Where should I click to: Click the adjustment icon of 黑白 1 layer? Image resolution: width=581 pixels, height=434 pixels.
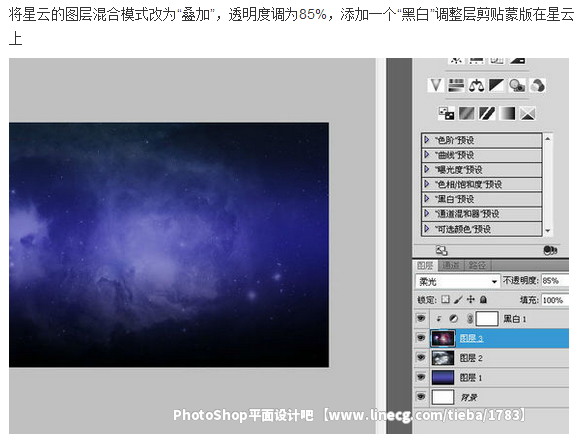pyautogui.click(x=453, y=319)
